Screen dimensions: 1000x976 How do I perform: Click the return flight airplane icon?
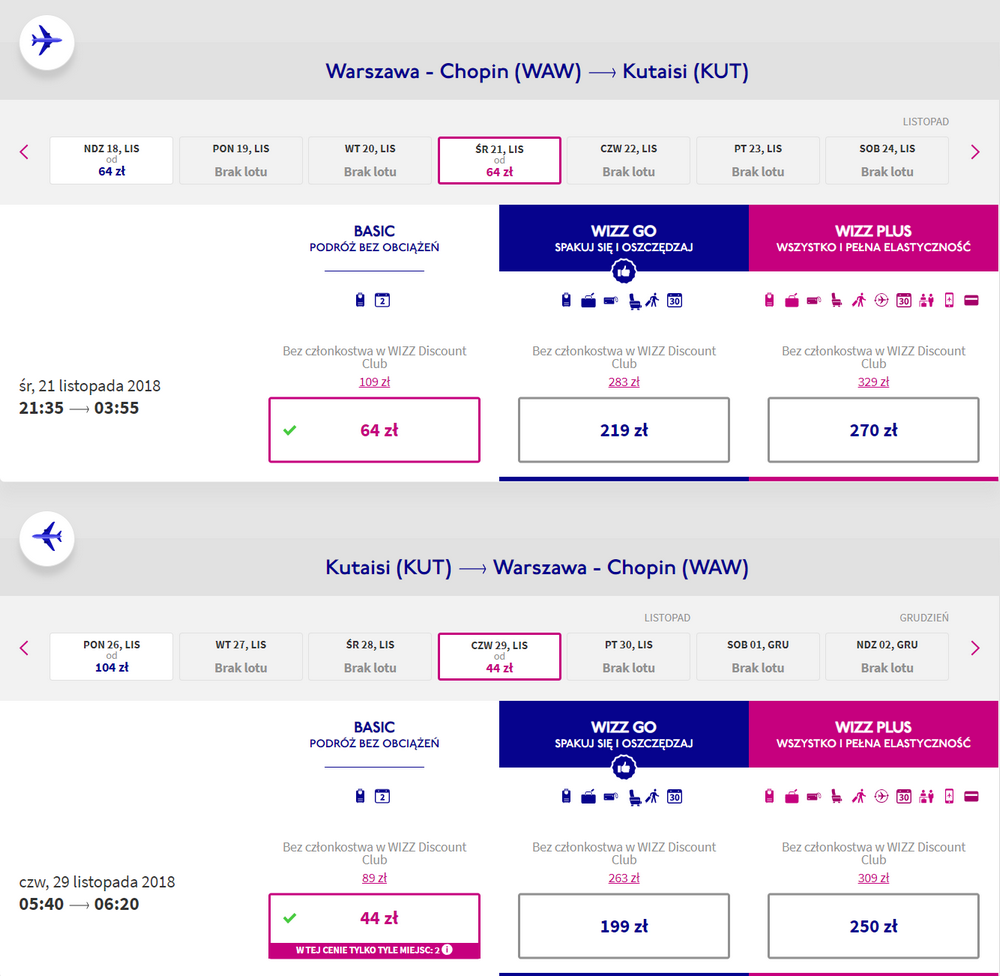47,538
